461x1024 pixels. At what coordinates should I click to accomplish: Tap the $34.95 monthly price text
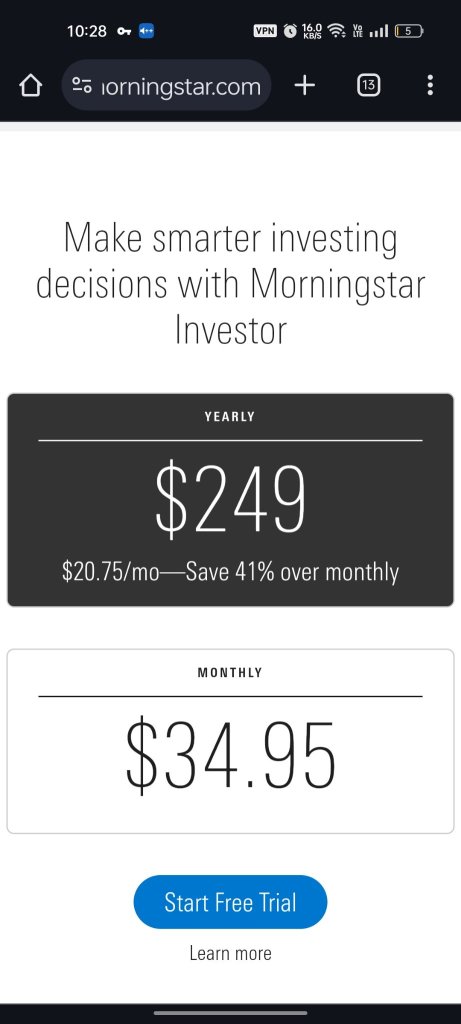click(x=230, y=754)
